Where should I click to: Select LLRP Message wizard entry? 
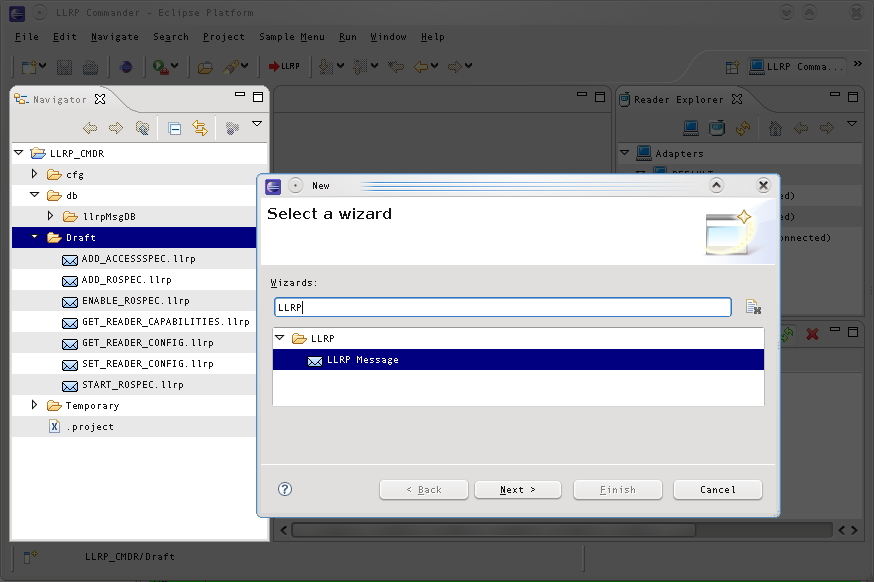[x=518, y=360]
